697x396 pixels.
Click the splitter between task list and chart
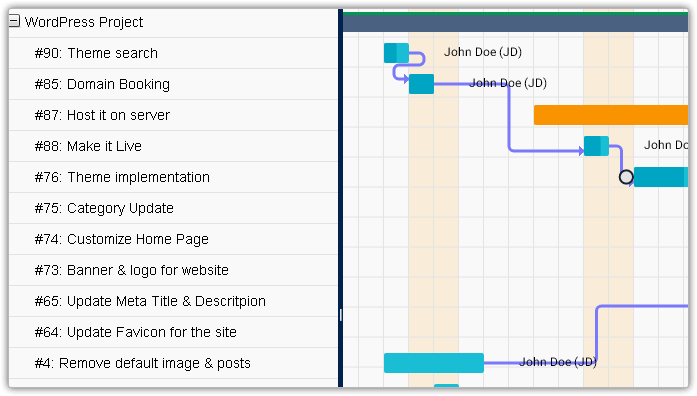pos(340,198)
